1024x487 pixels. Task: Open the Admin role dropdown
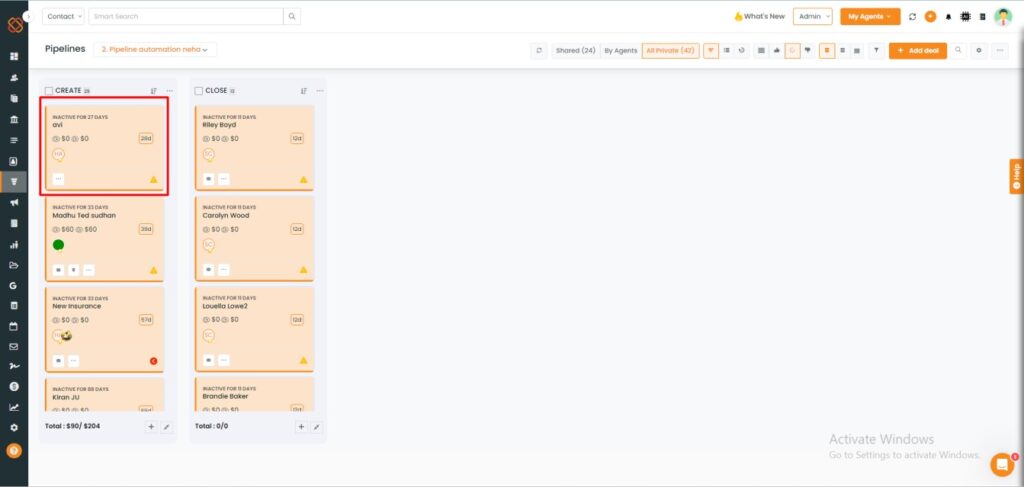point(812,16)
